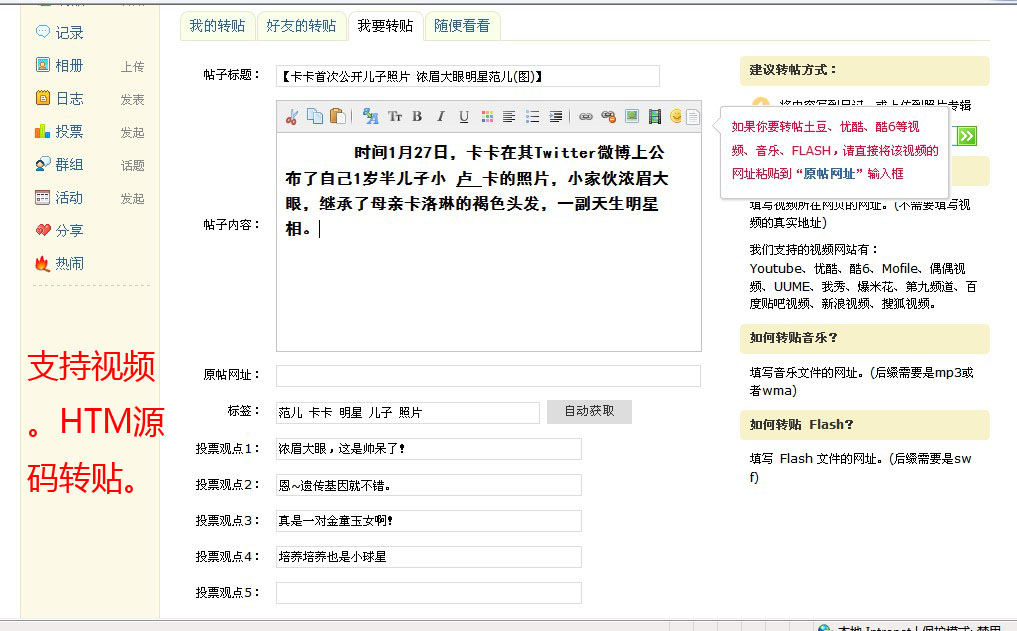Insert a hyperlink with the chain icon

coord(586,117)
